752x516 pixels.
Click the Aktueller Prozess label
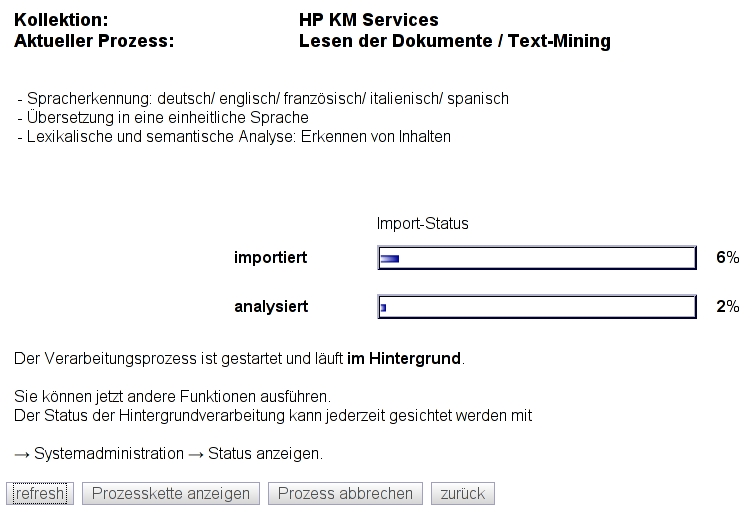(x=94, y=42)
